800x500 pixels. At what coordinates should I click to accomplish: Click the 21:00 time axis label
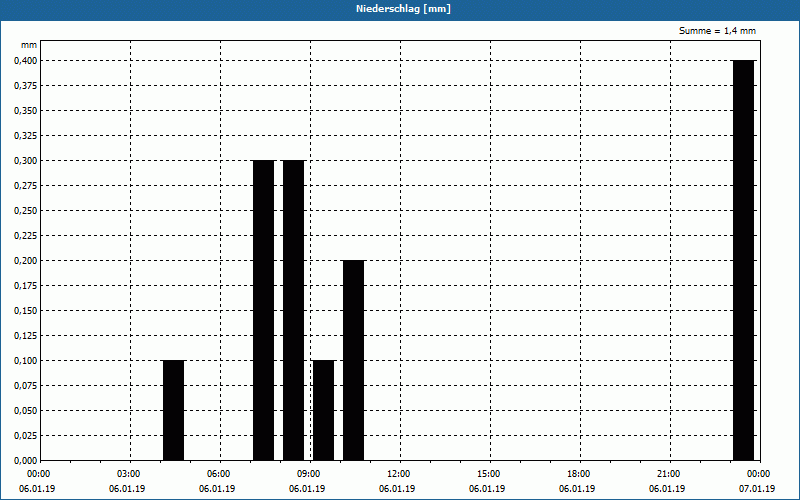pos(668,474)
